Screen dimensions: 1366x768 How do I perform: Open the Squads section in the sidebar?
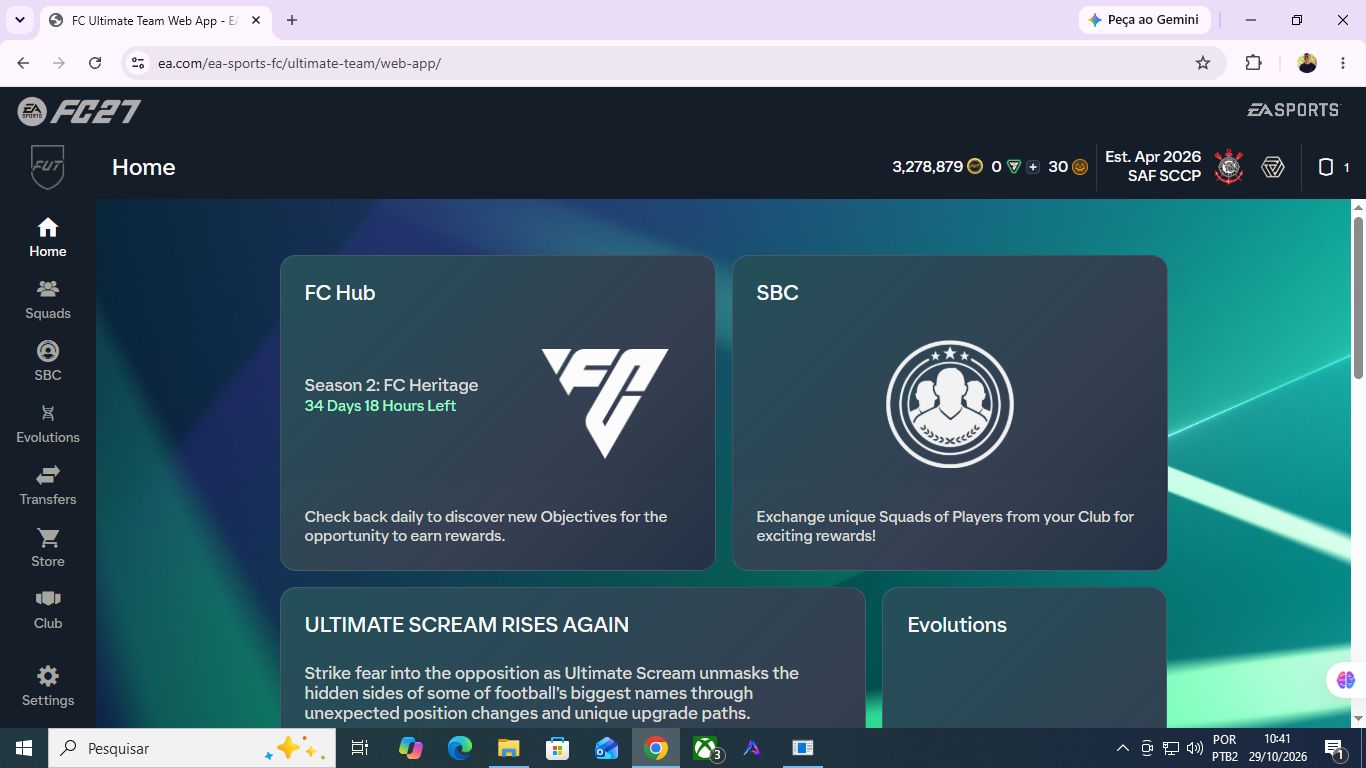pyautogui.click(x=48, y=300)
